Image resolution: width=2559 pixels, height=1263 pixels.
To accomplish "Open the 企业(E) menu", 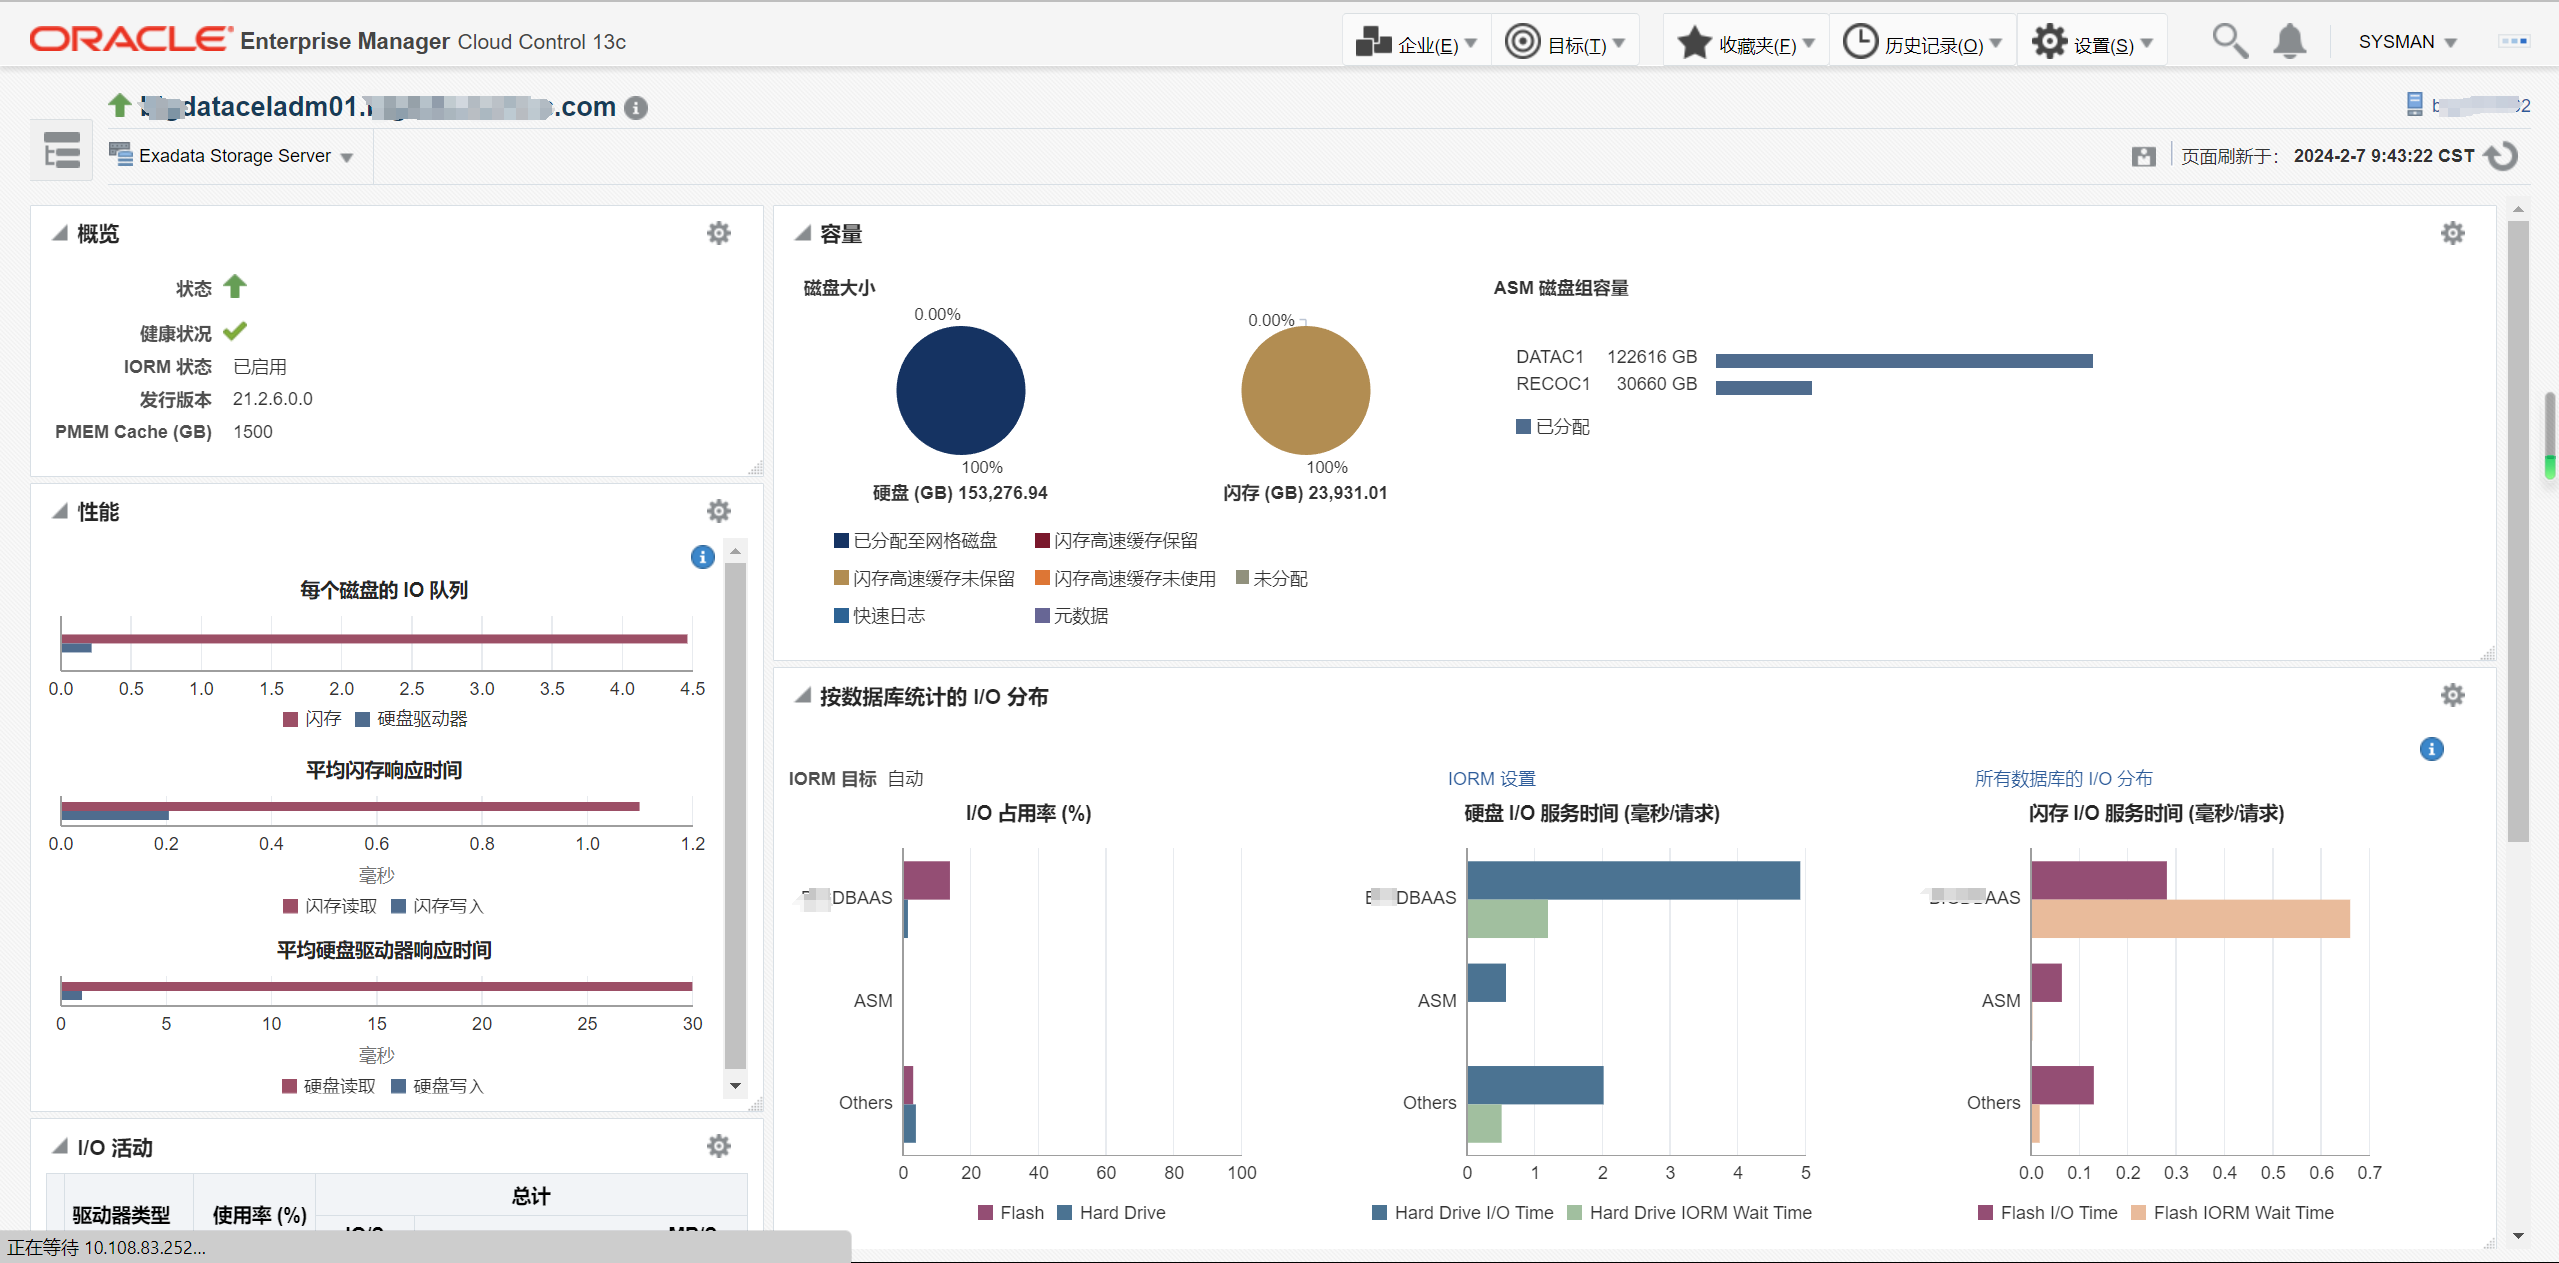I will [1416, 42].
